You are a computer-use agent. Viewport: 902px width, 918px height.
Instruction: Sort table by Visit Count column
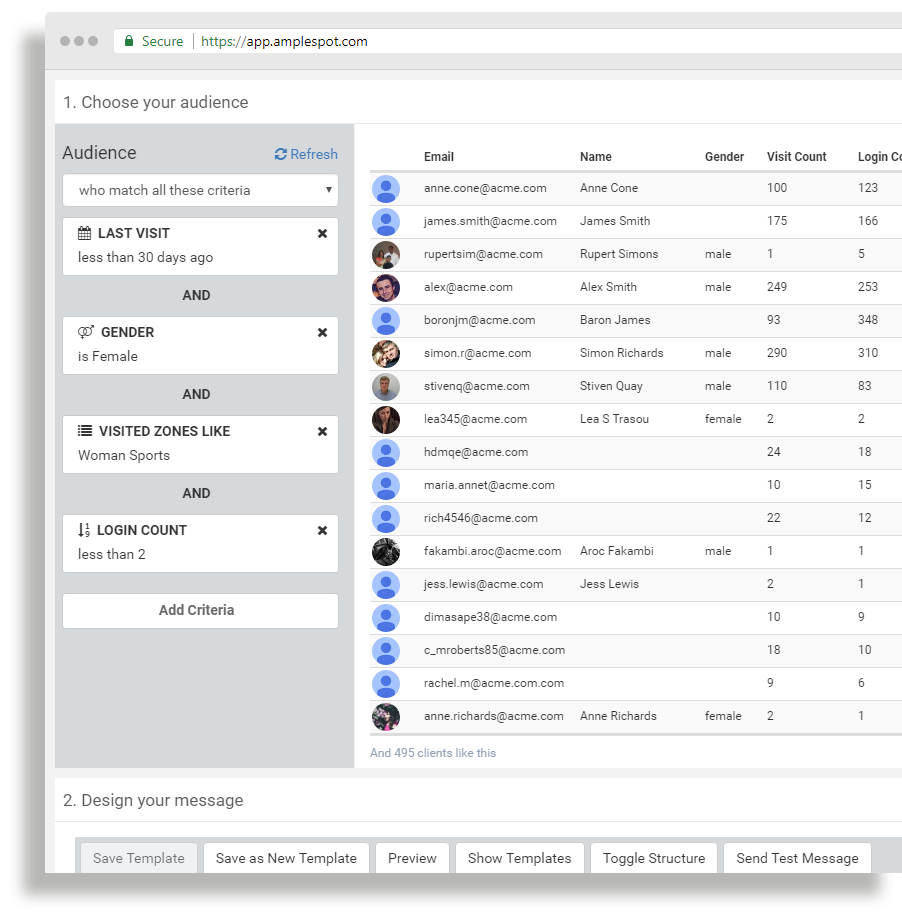pos(796,157)
